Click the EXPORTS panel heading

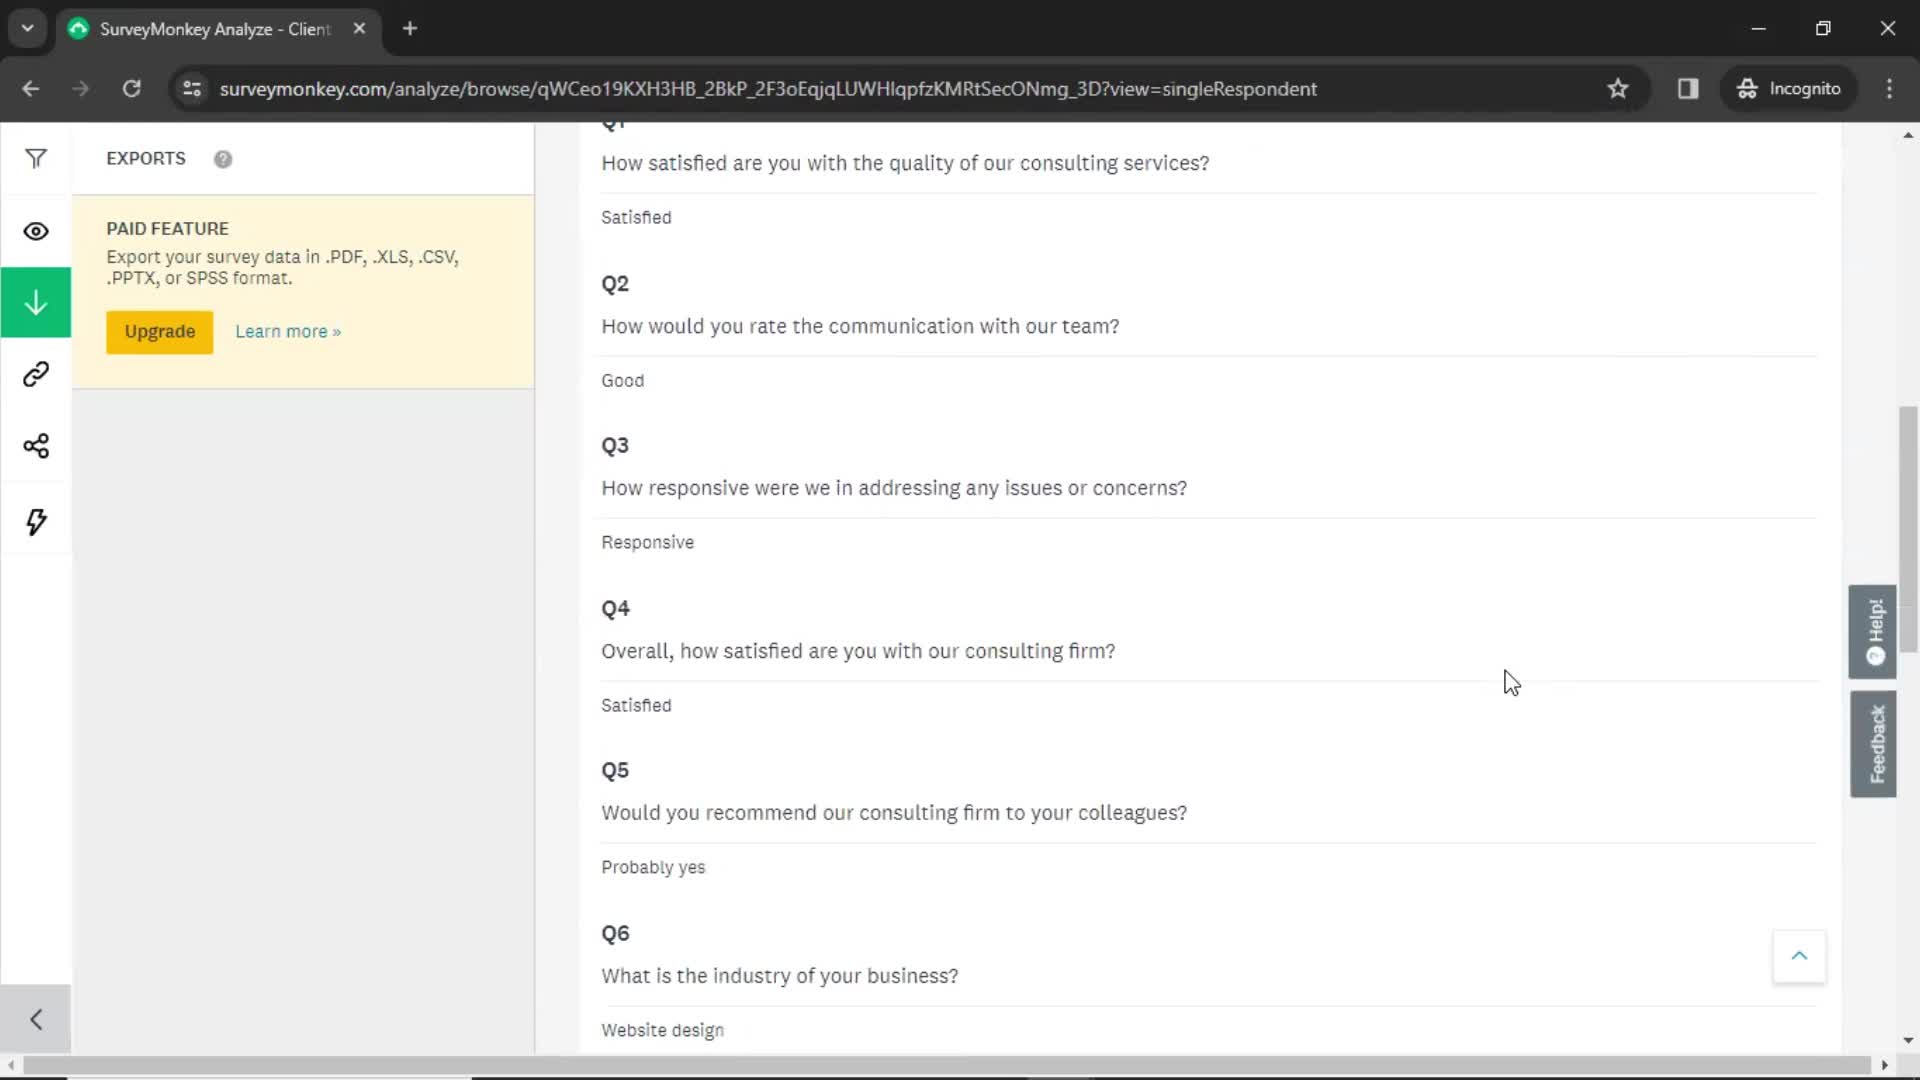(x=146, y=159)
